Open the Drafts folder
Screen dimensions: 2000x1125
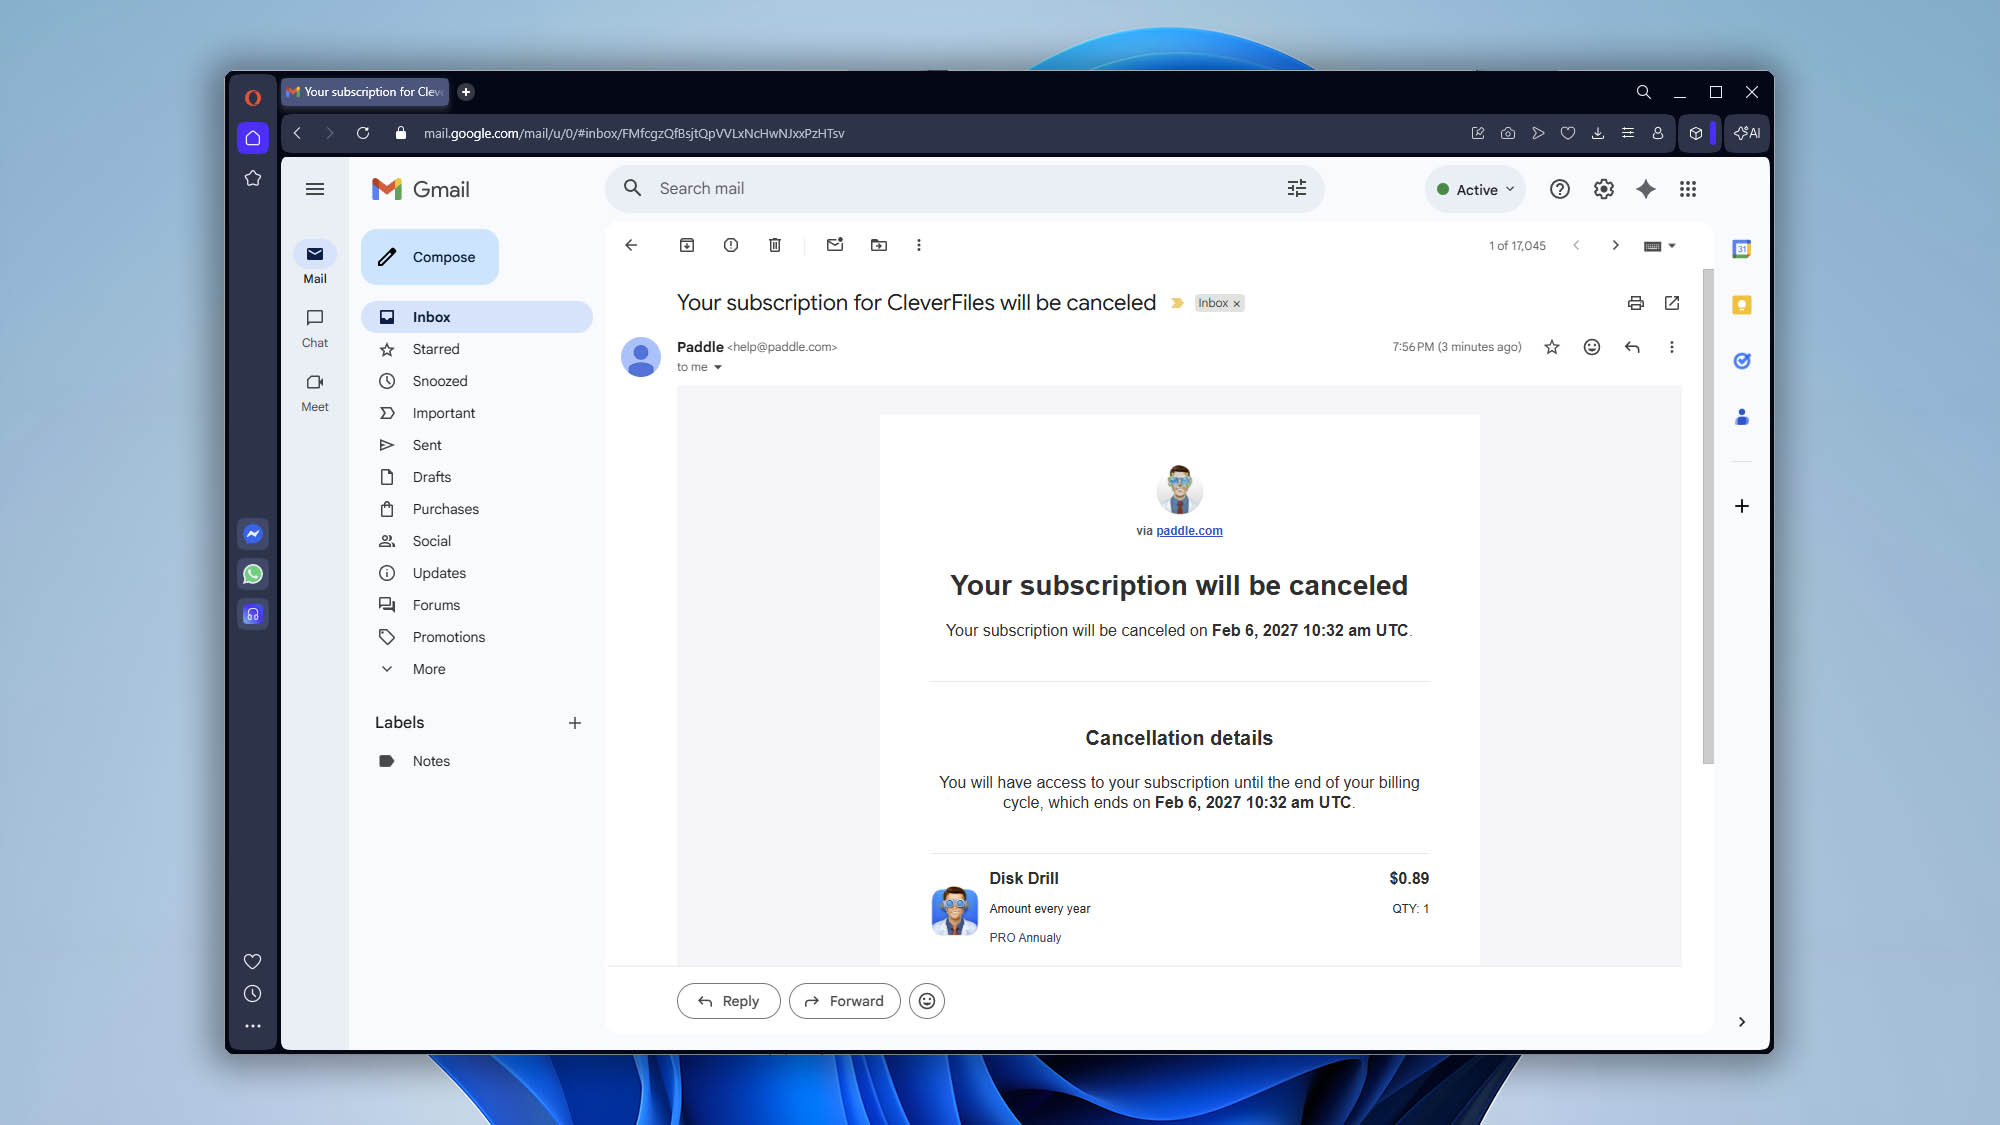(477, 477)
